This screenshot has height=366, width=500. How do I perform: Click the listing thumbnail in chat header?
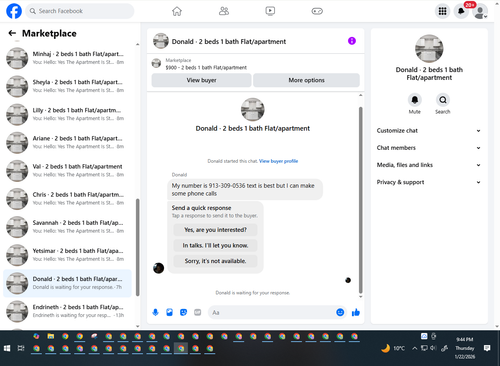161,41
